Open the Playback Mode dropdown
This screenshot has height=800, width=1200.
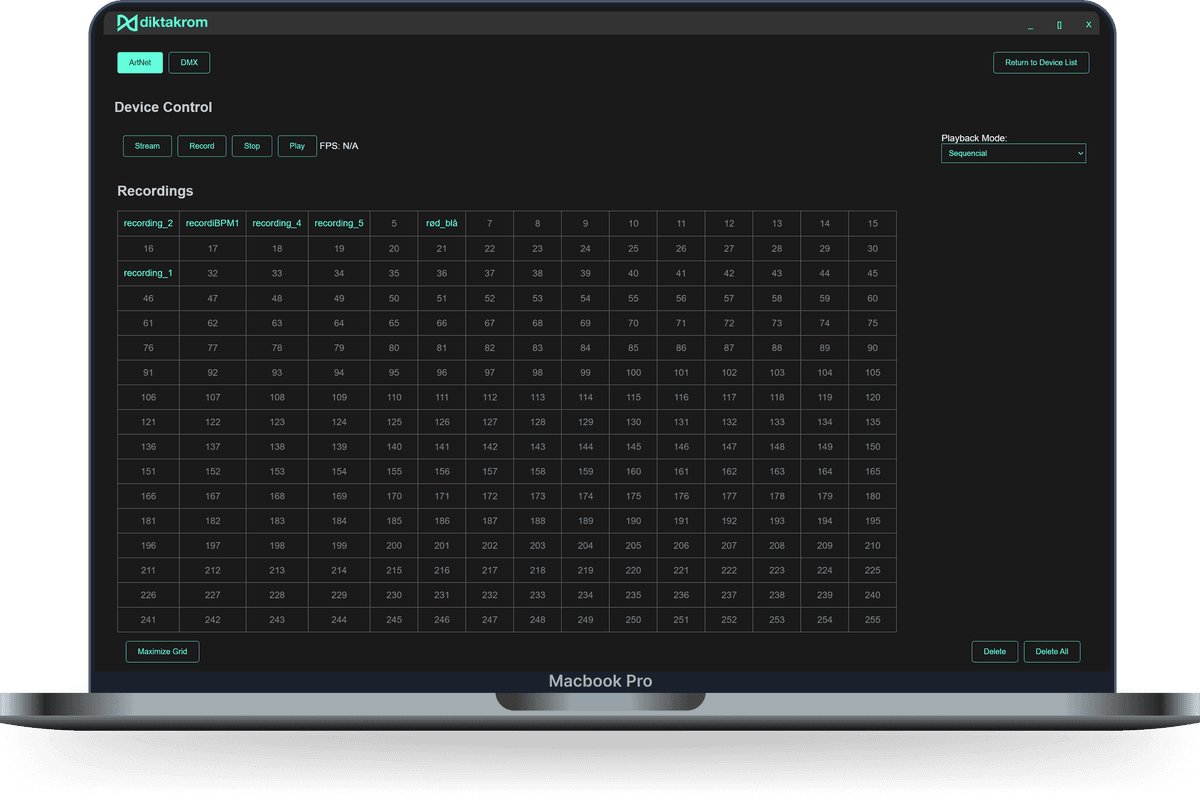pos(1012,153)
